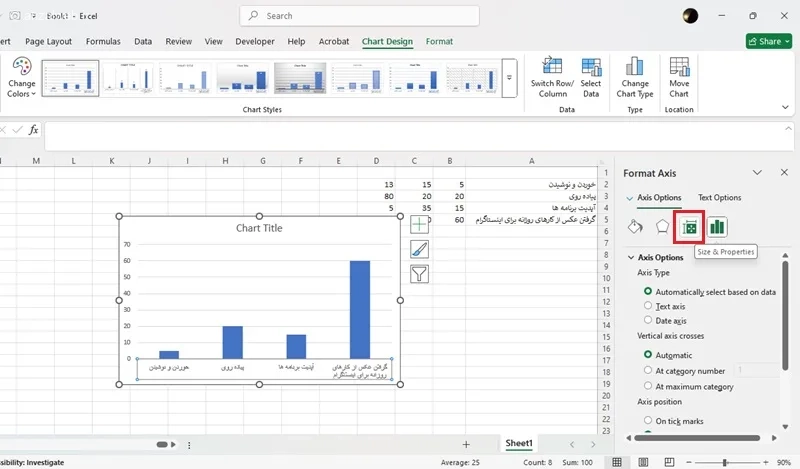Screen dimensions: 800x469
Task: Open the Axis Options bar chart icon
Action: click(717, 227)
